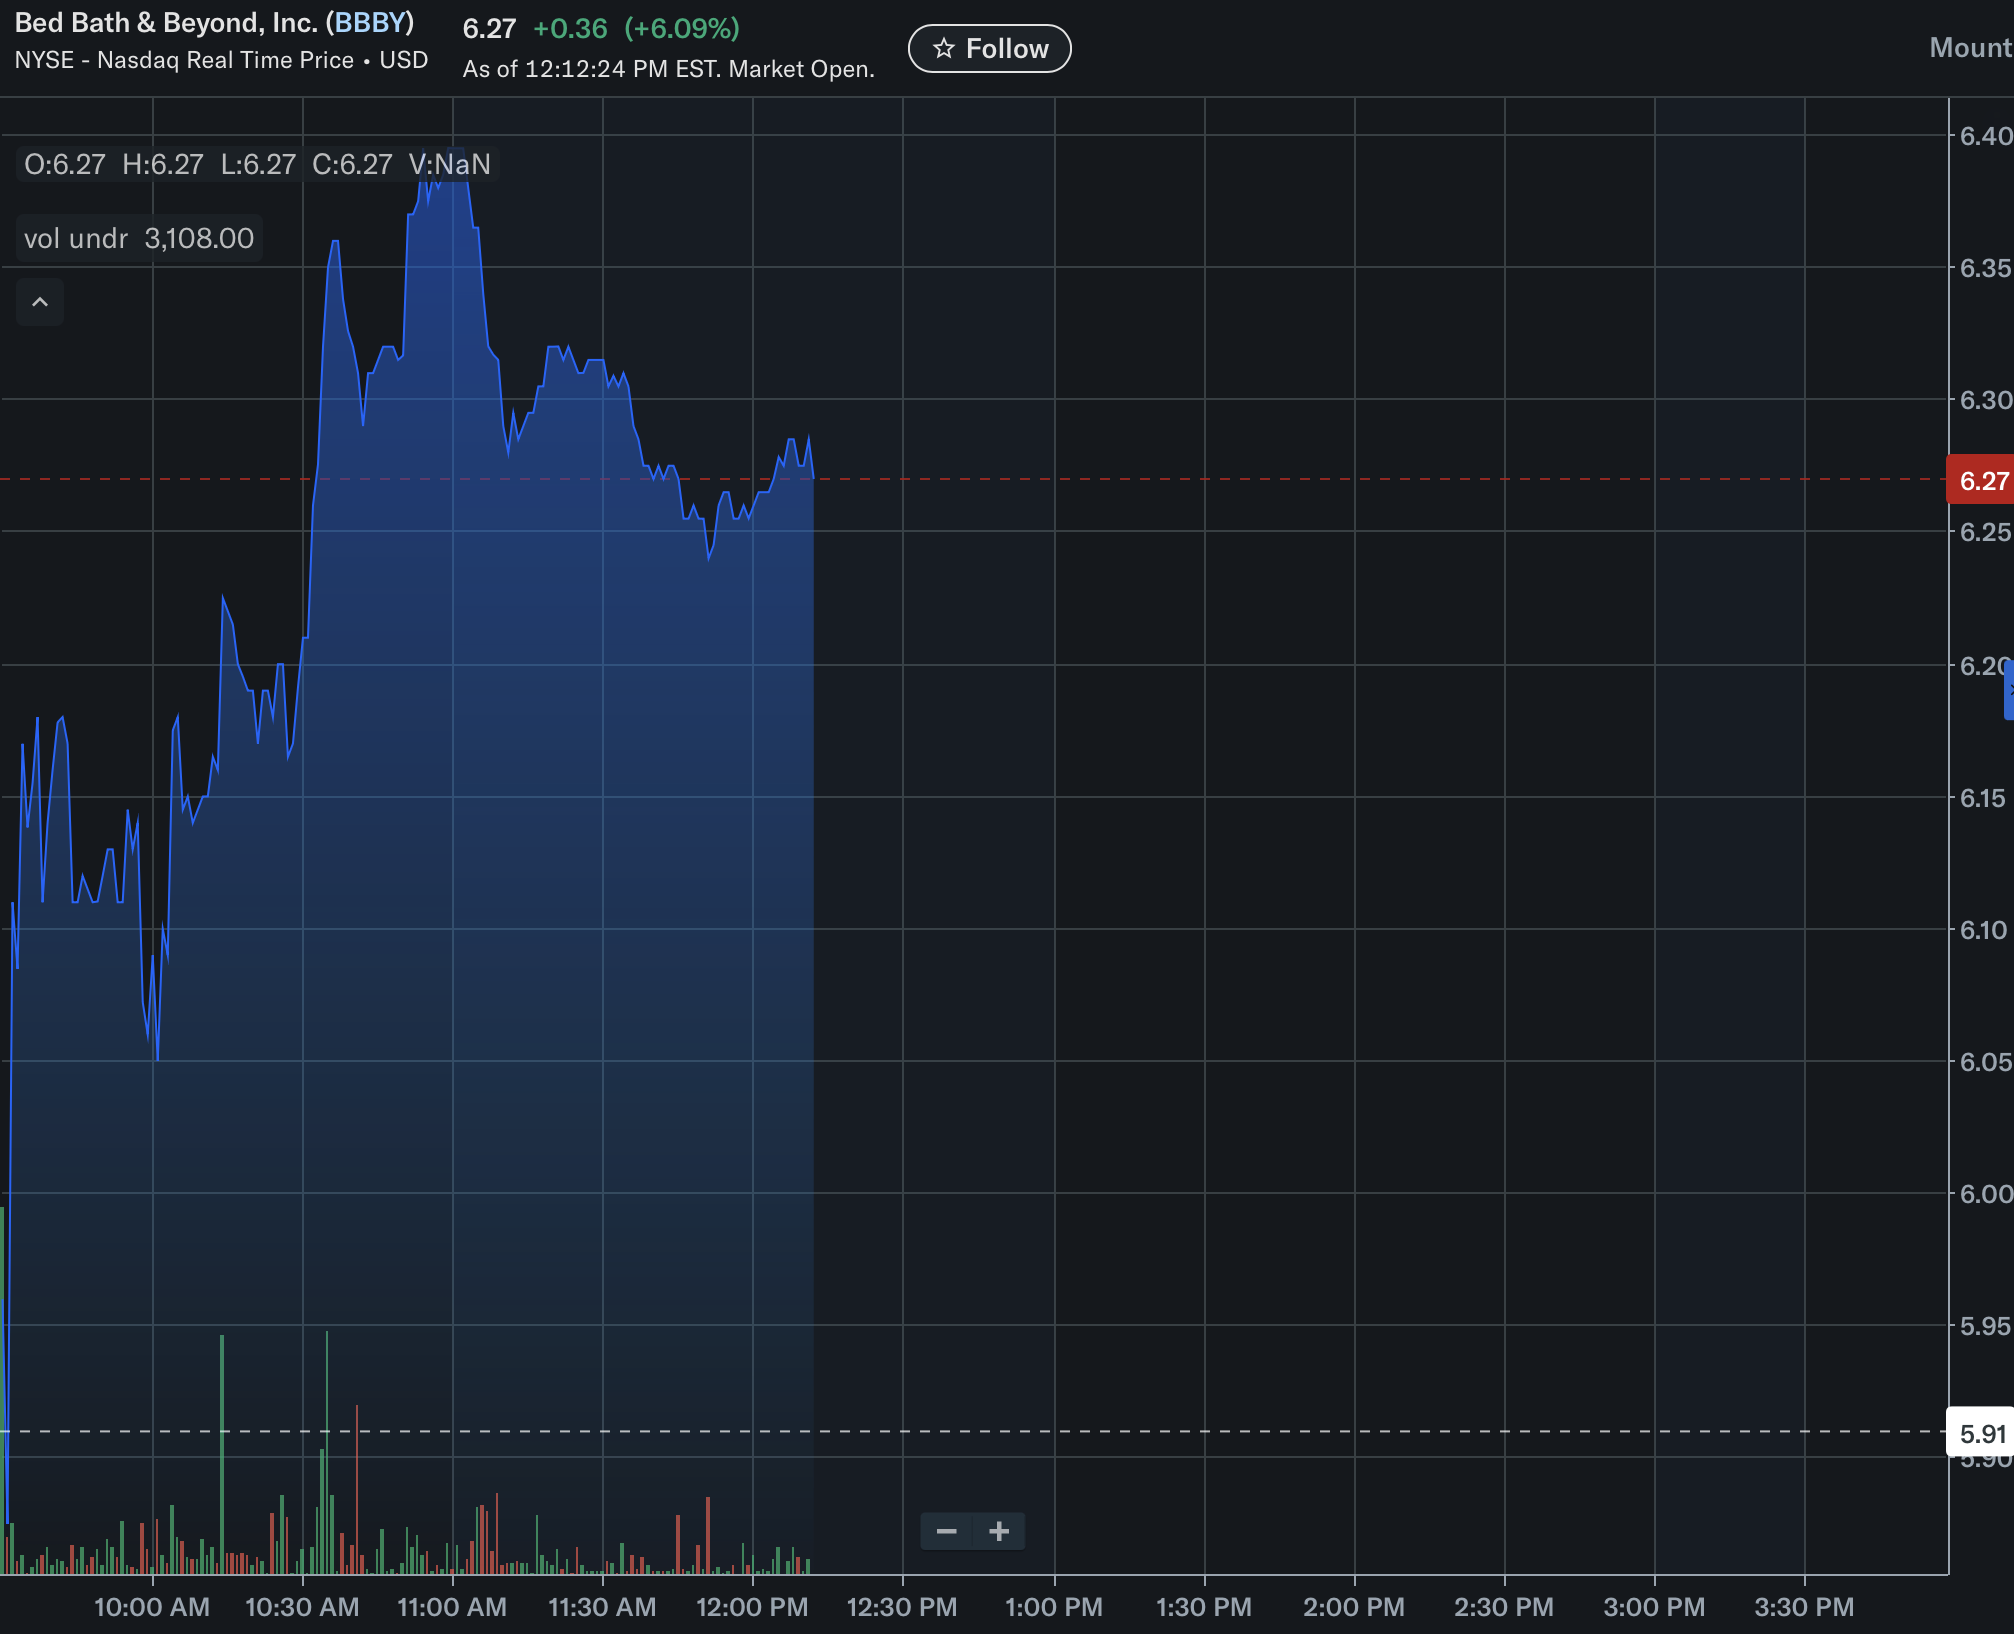Viewport: 2014px width, 1634px height.
Task: Click the 3:30 PM time axis label
Action: coord(1804,1607)
